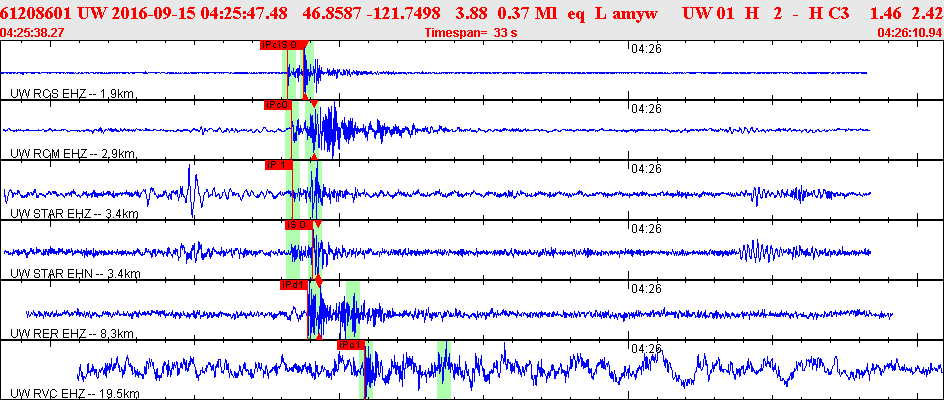Select the iPc0 pick flag on RCM

278,105
